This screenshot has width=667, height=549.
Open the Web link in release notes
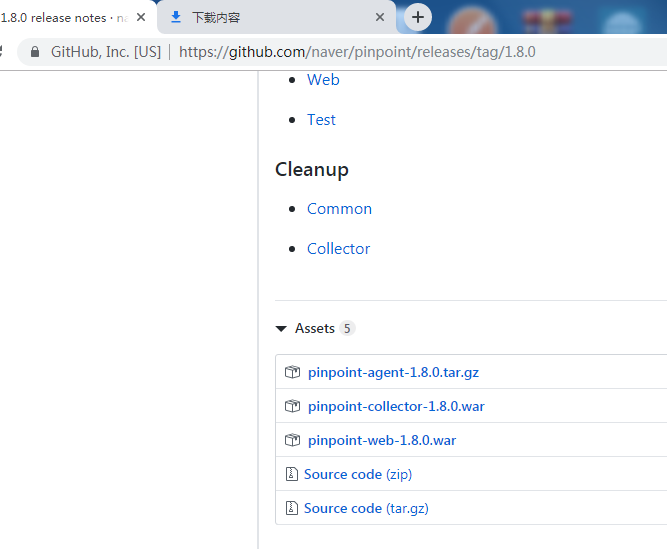point(323,80)
